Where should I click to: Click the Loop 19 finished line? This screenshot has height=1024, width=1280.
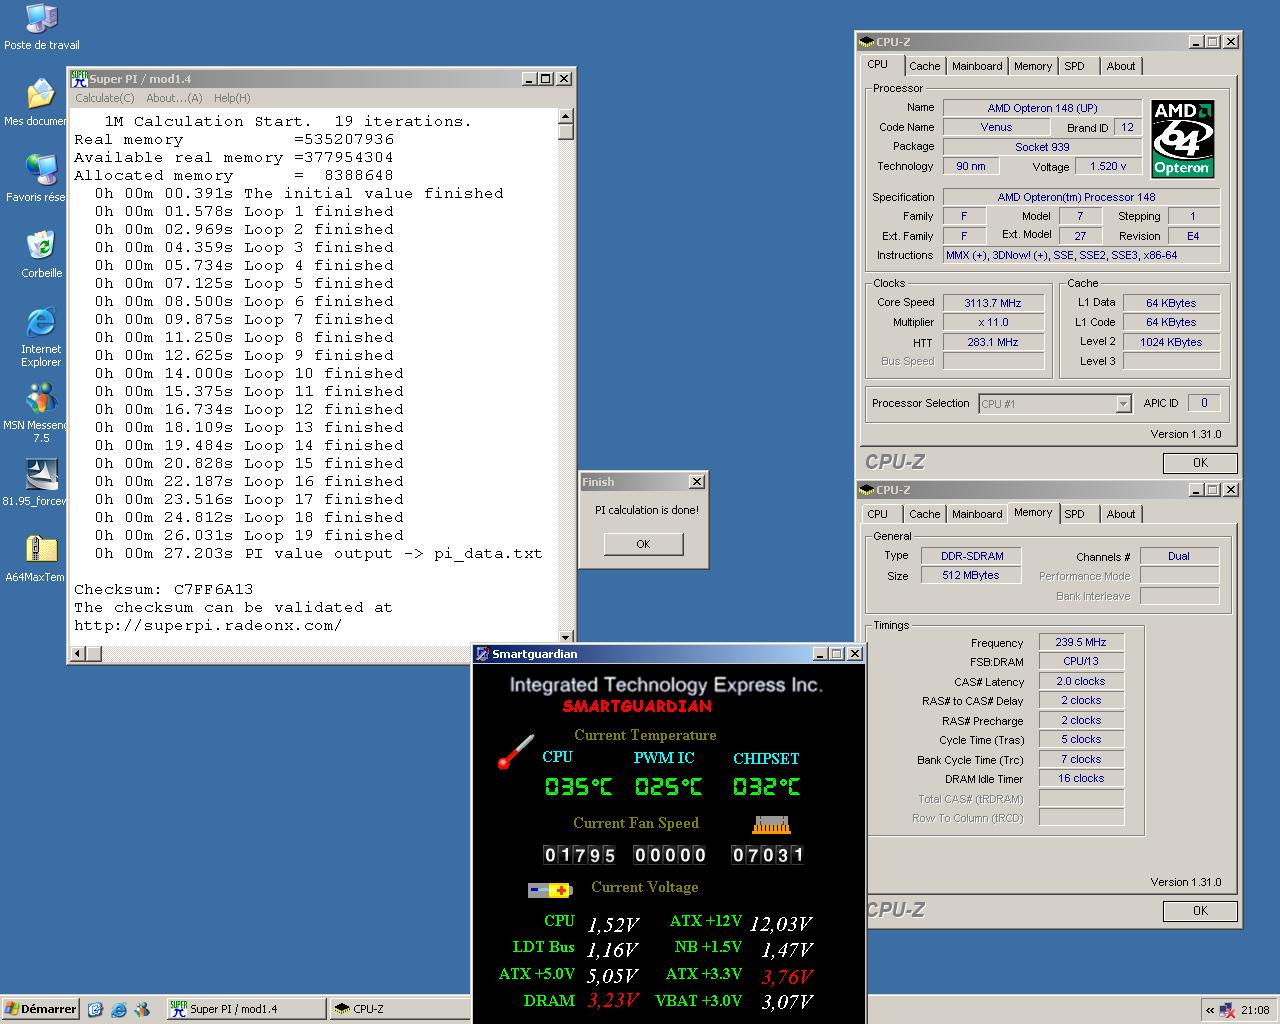tap(249, 535)
